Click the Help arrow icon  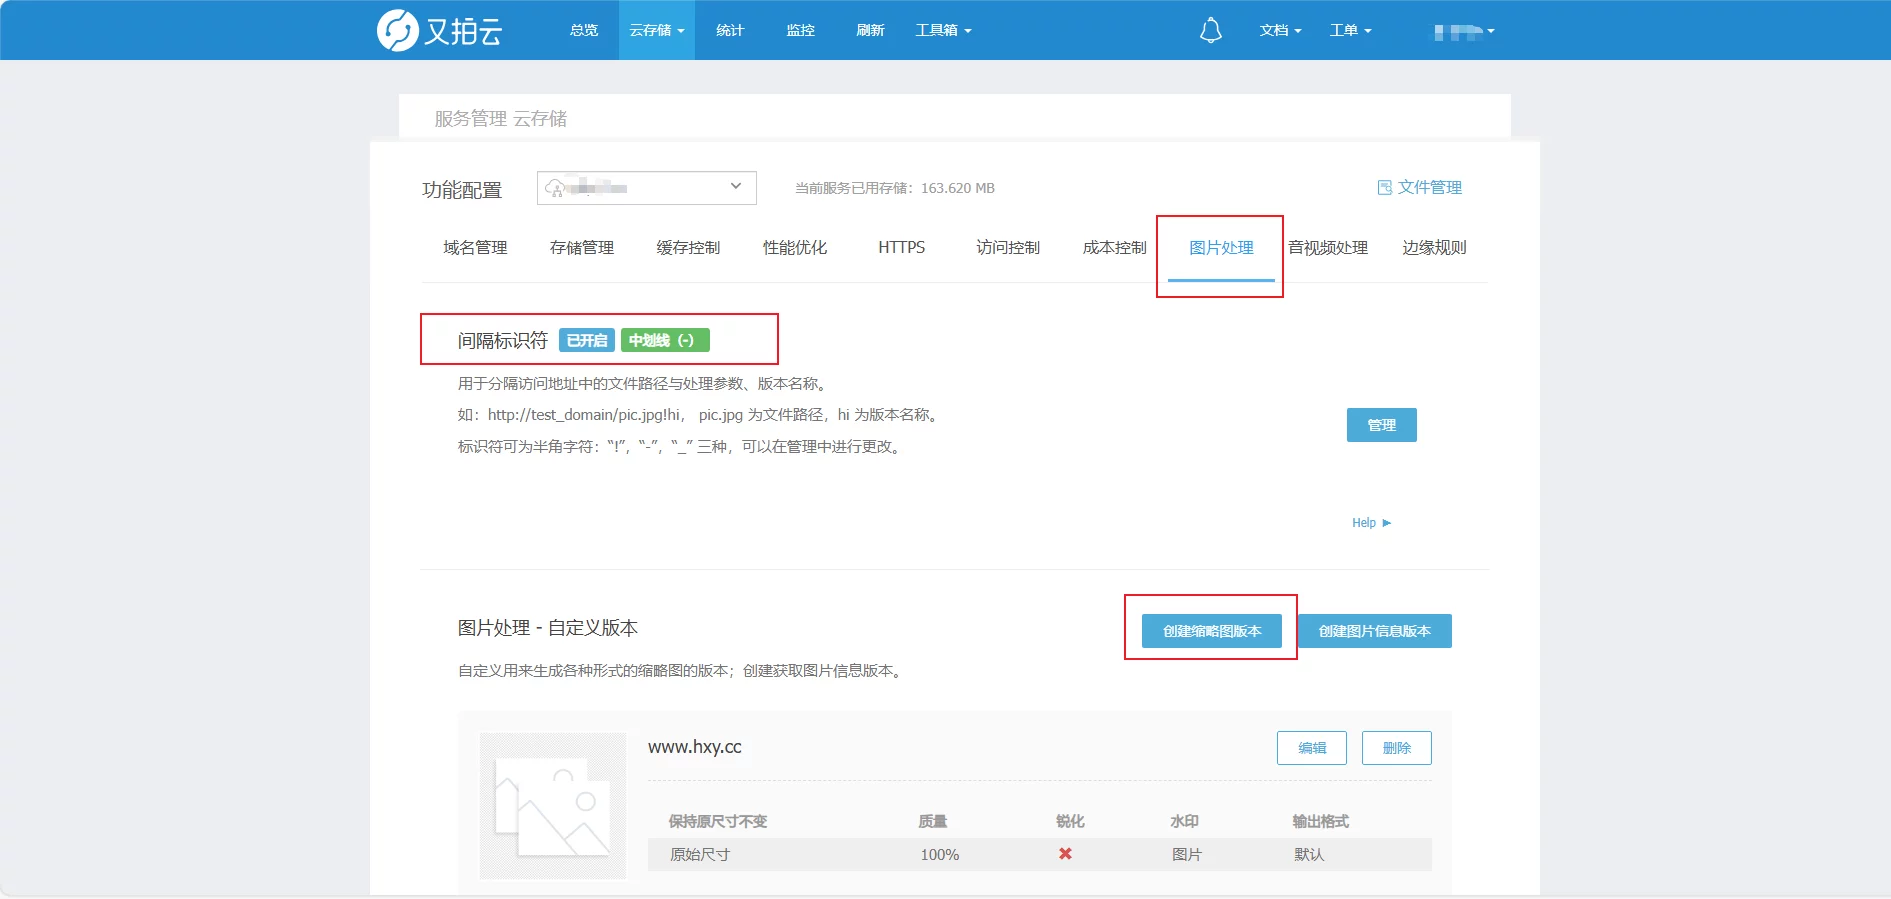(1387, 523)
